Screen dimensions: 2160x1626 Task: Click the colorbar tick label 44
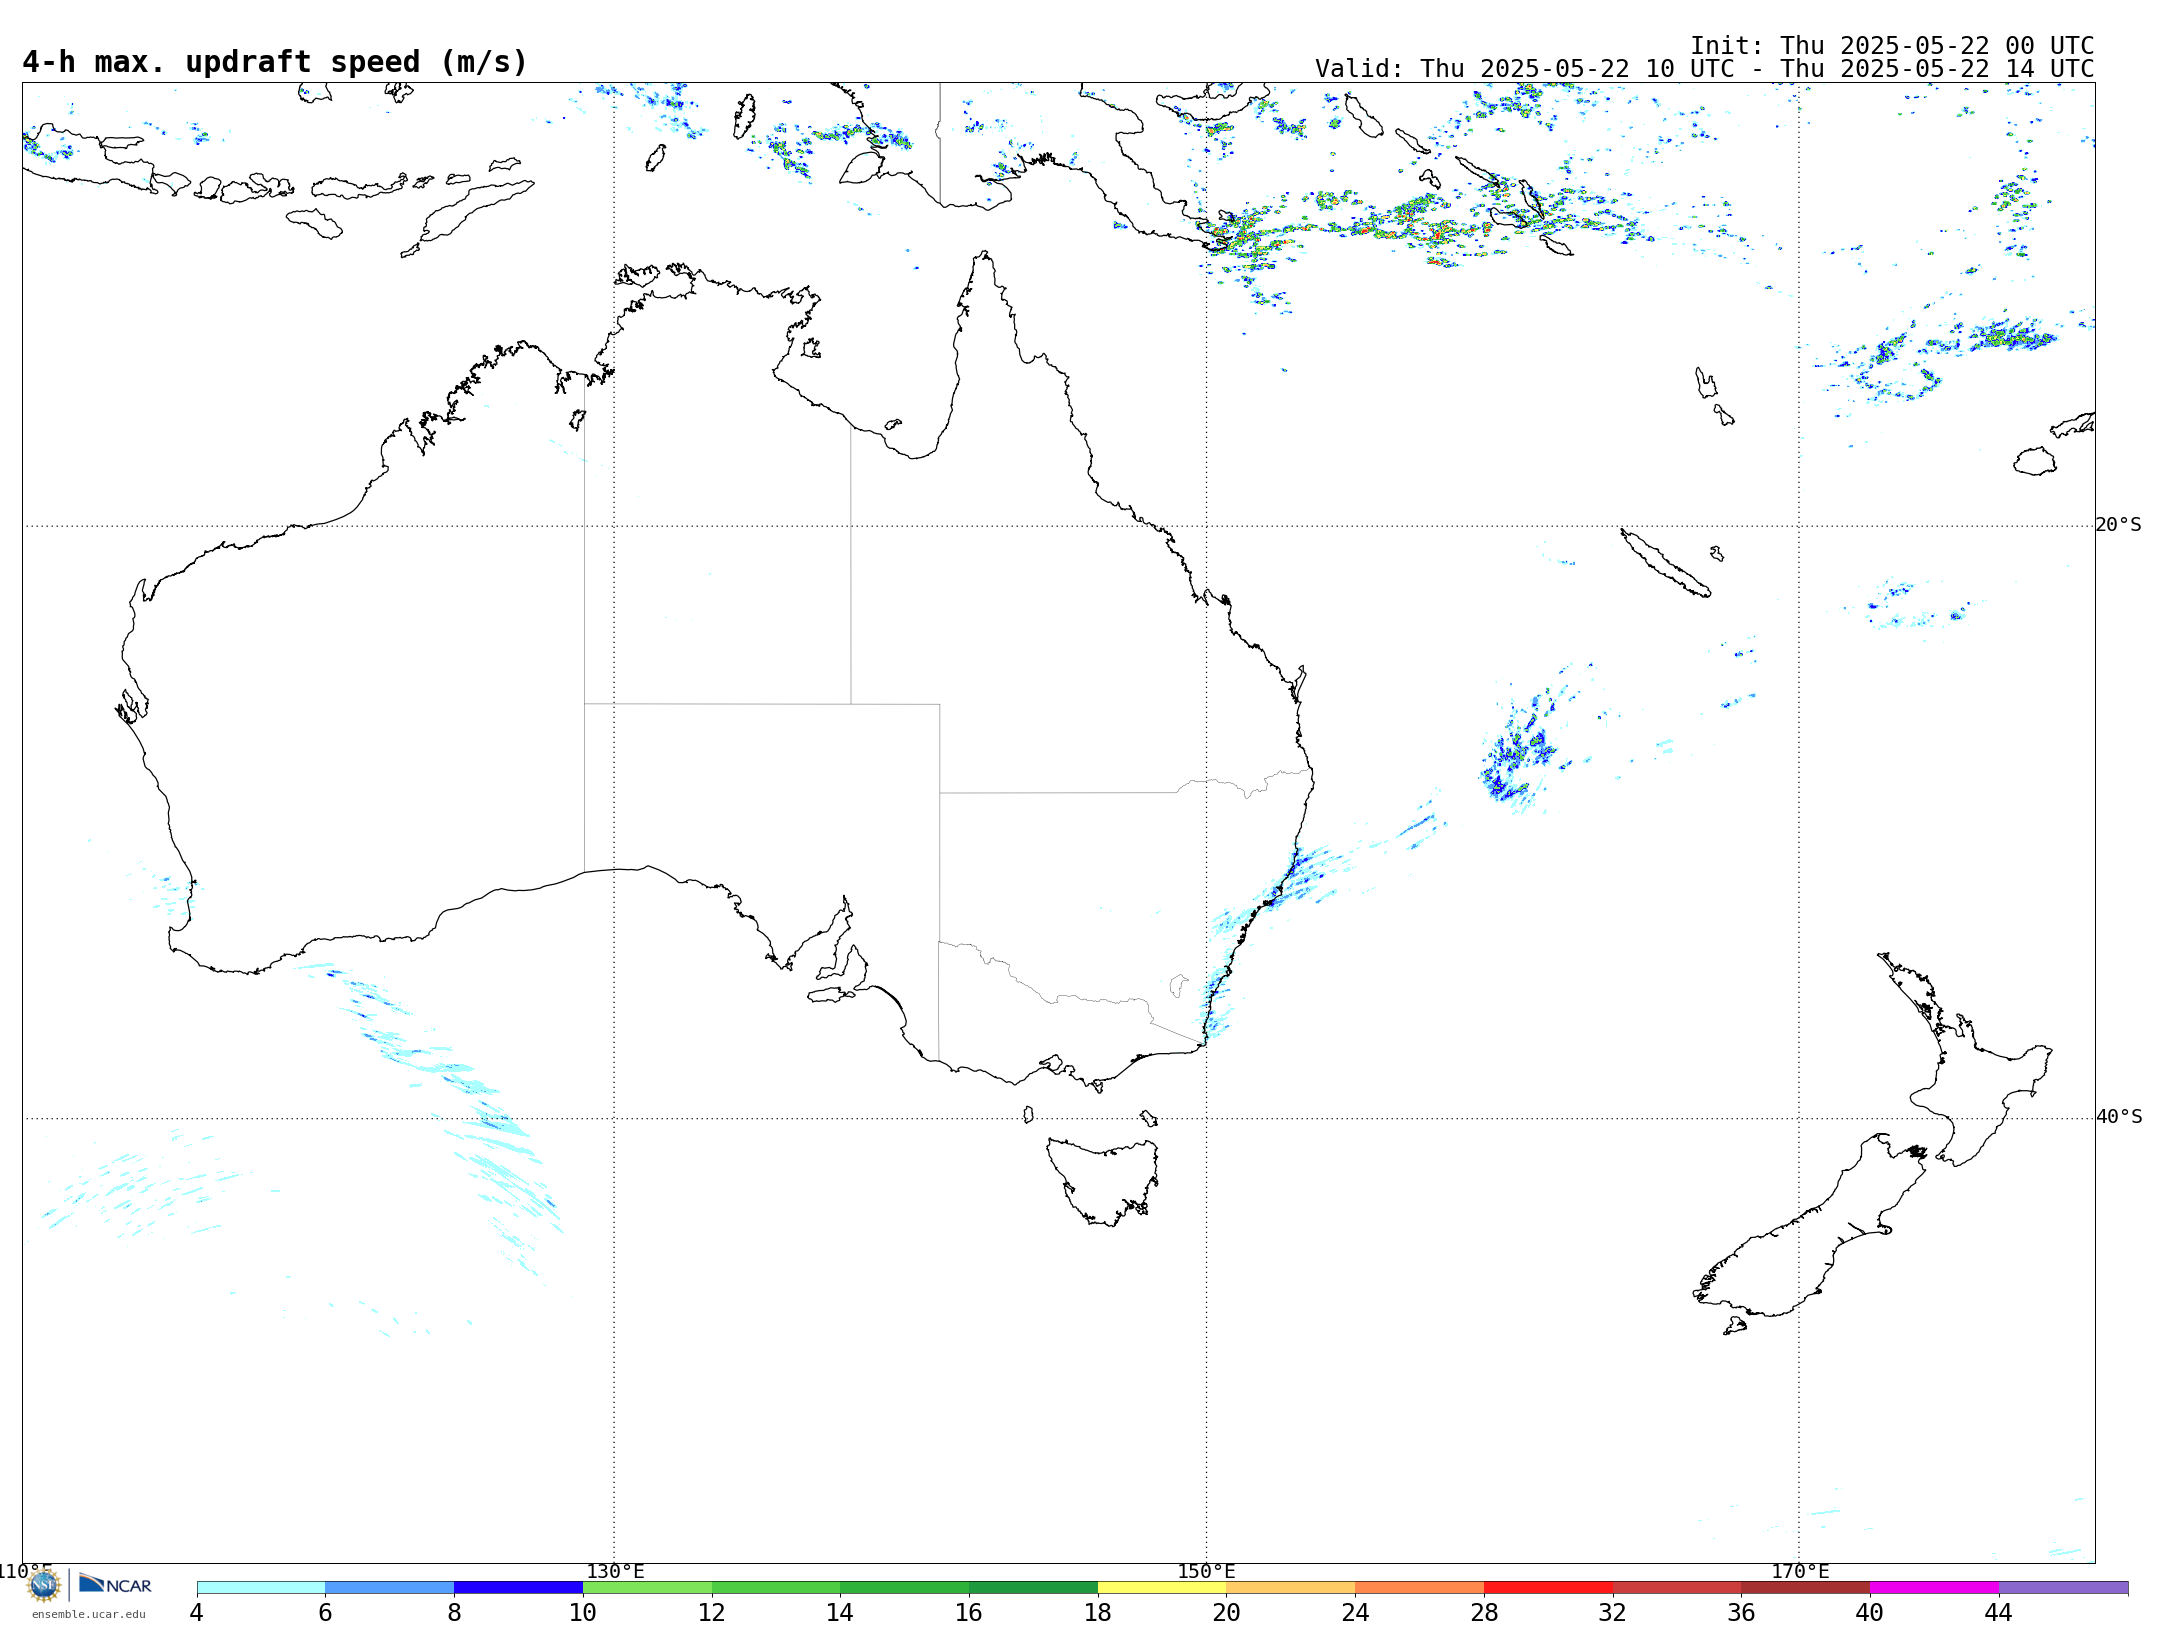click(x=1998, y=1613)
